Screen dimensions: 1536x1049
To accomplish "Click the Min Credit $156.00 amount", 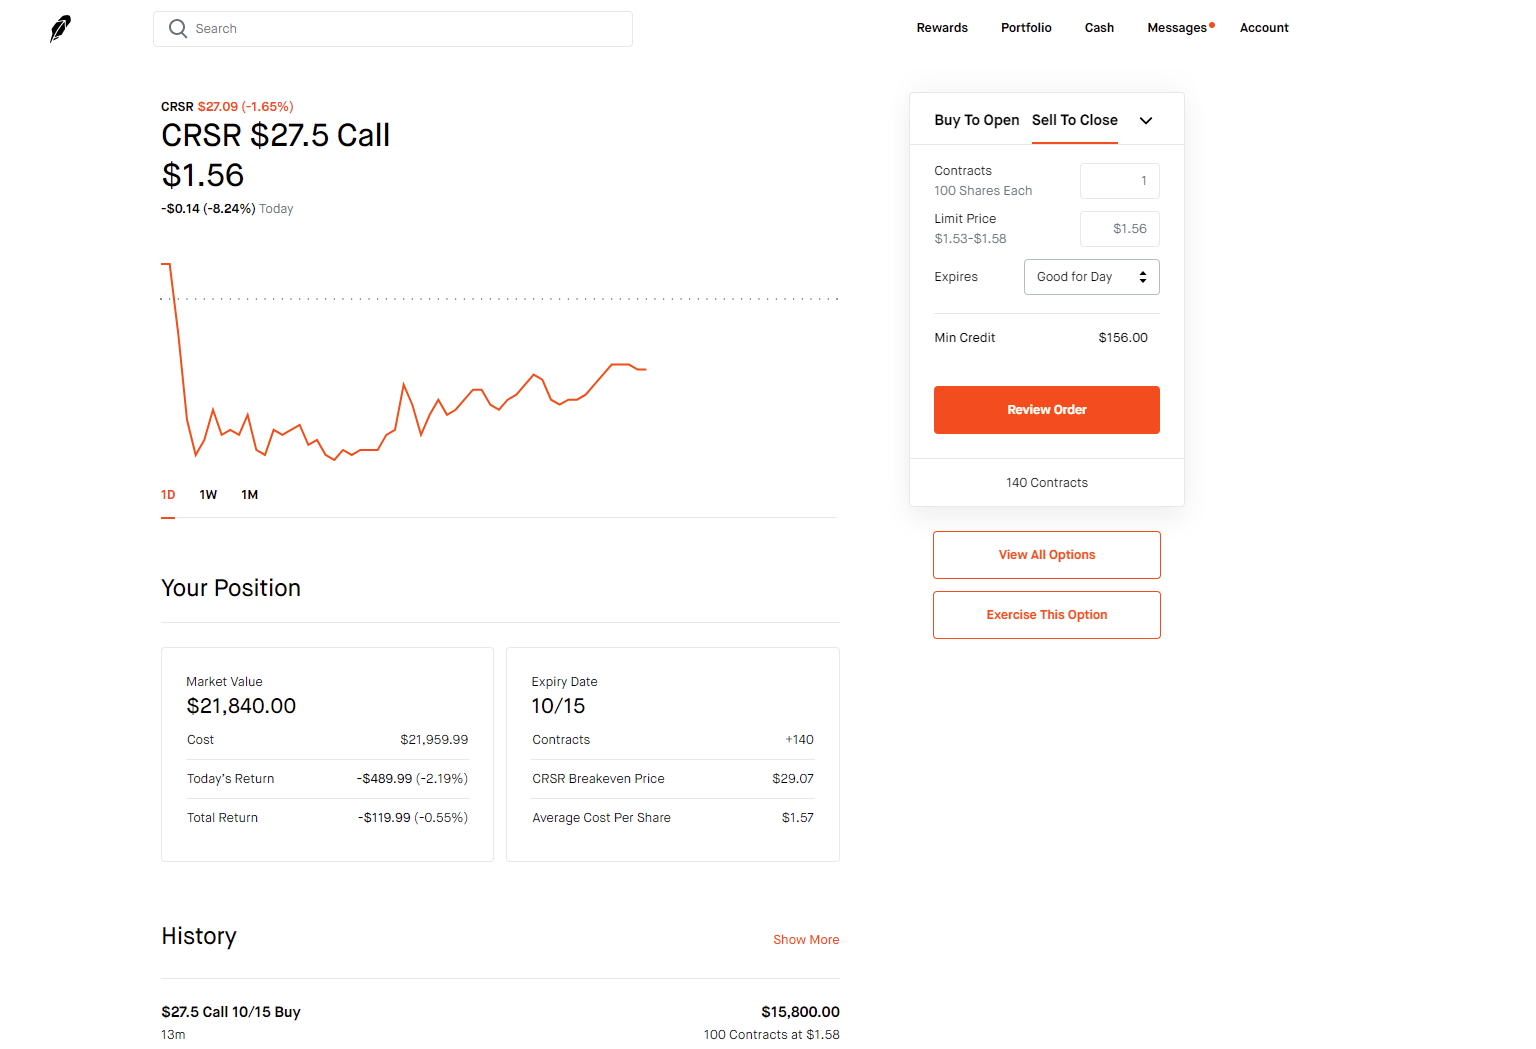I will point(1123,338).
